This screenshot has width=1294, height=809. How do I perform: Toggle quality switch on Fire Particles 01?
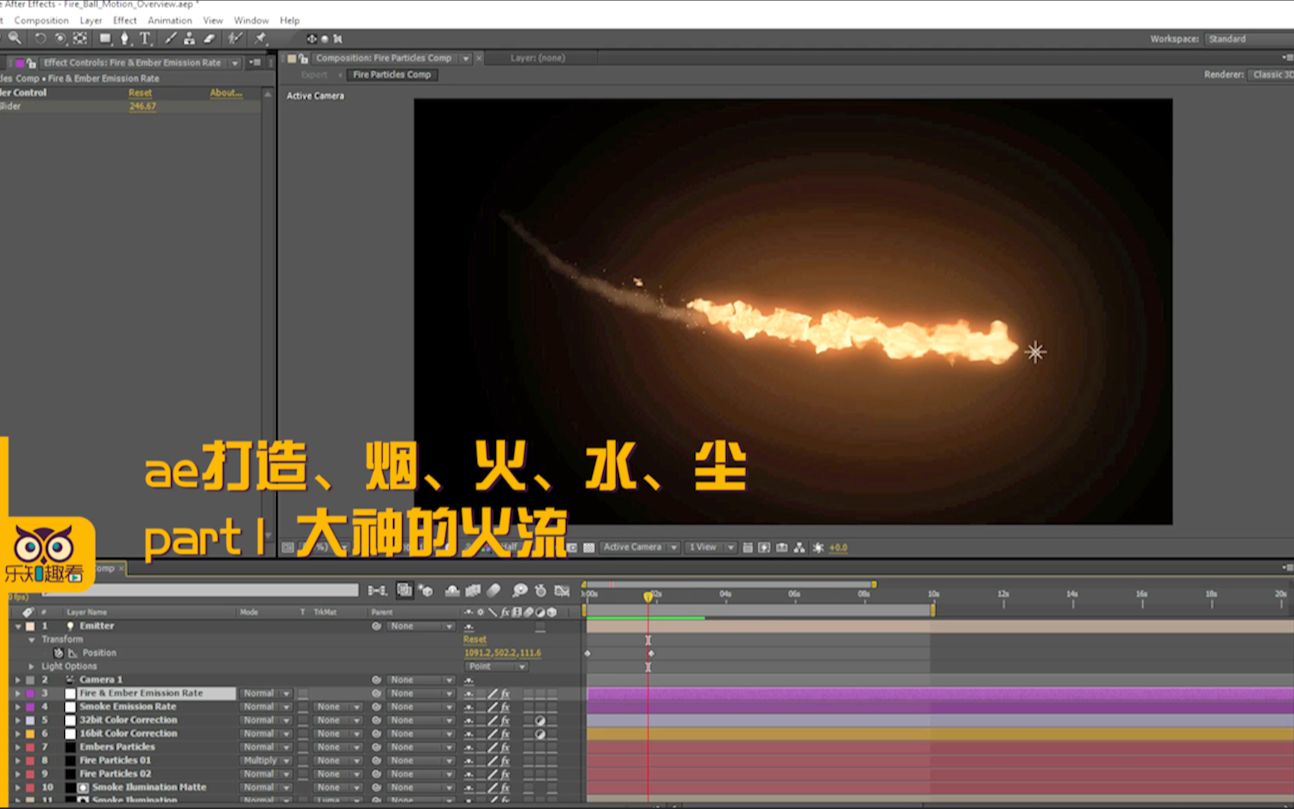click(492, 761)
